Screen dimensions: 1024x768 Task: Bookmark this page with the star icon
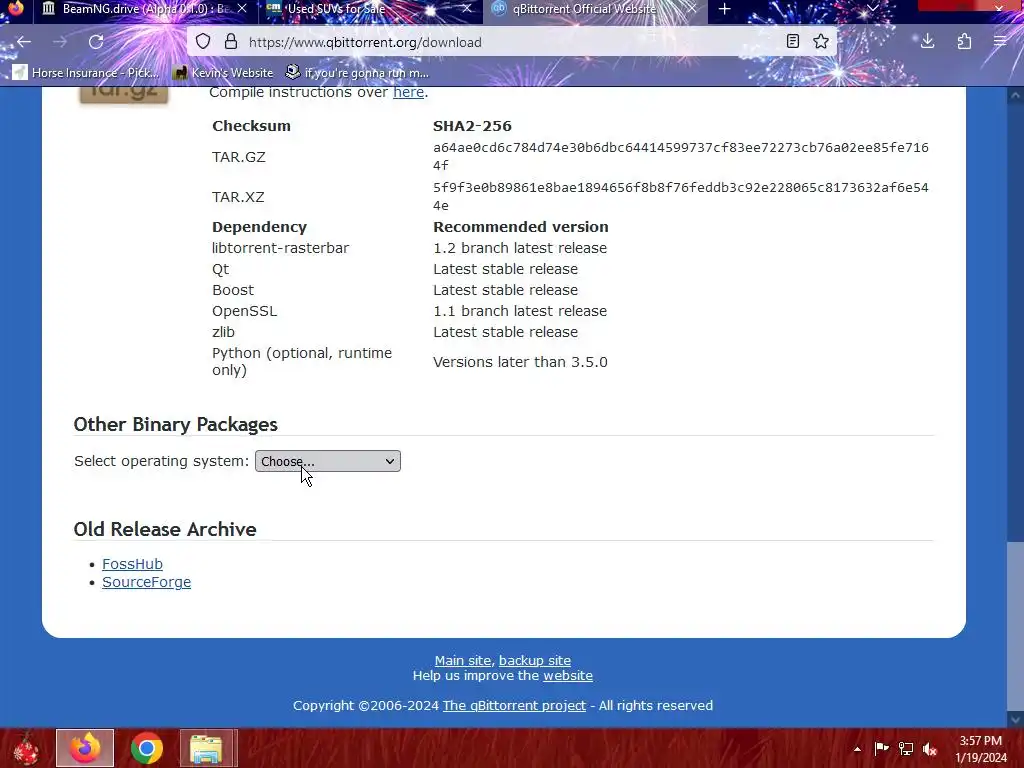pyautogui.click(x=821, y=42)
